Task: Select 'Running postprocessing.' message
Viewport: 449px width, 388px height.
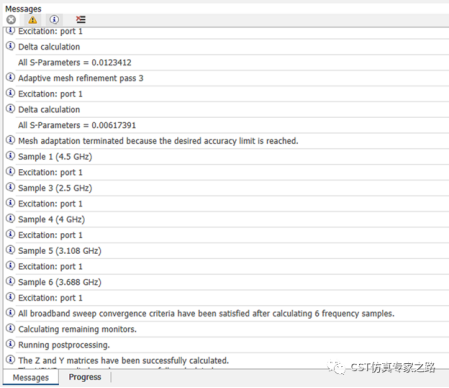Action: 64,345
